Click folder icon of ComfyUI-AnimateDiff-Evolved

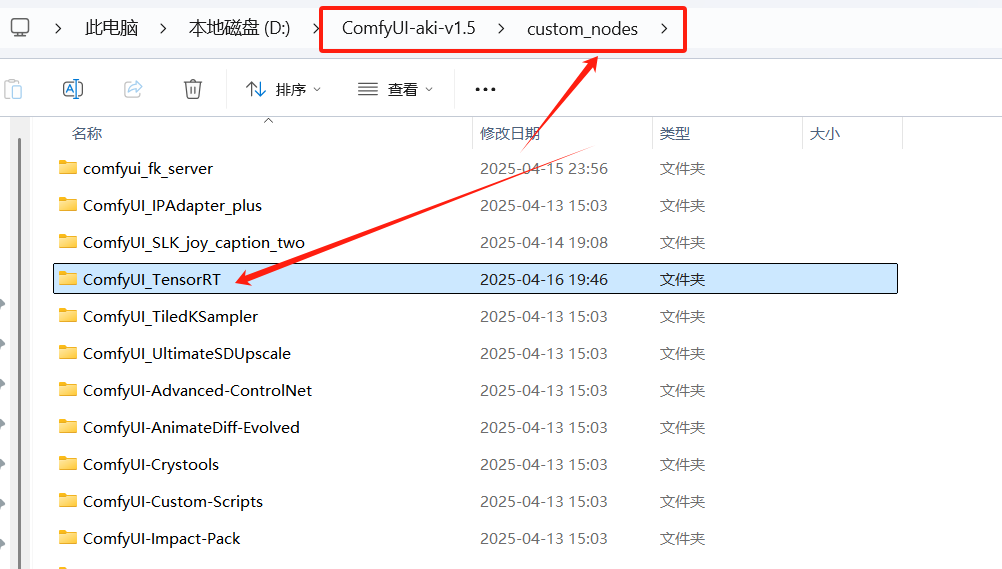click(68, 426)
